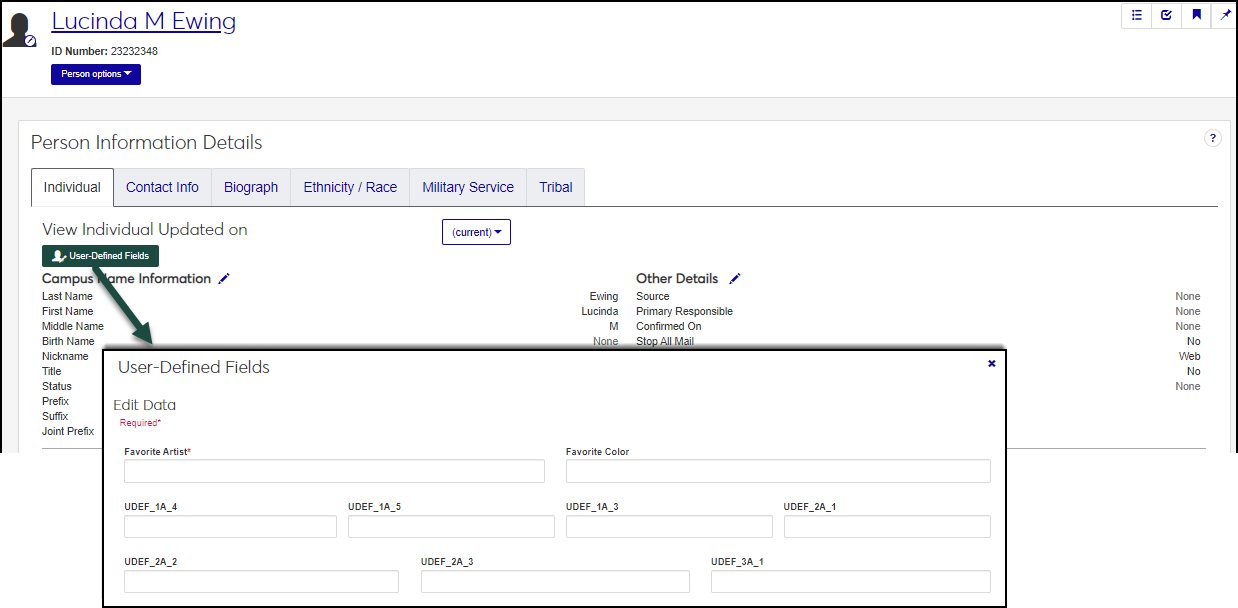Click the UDEF_3A_1 text field
This screenshot has width=1238, height=608.
(x=850, y=582)
